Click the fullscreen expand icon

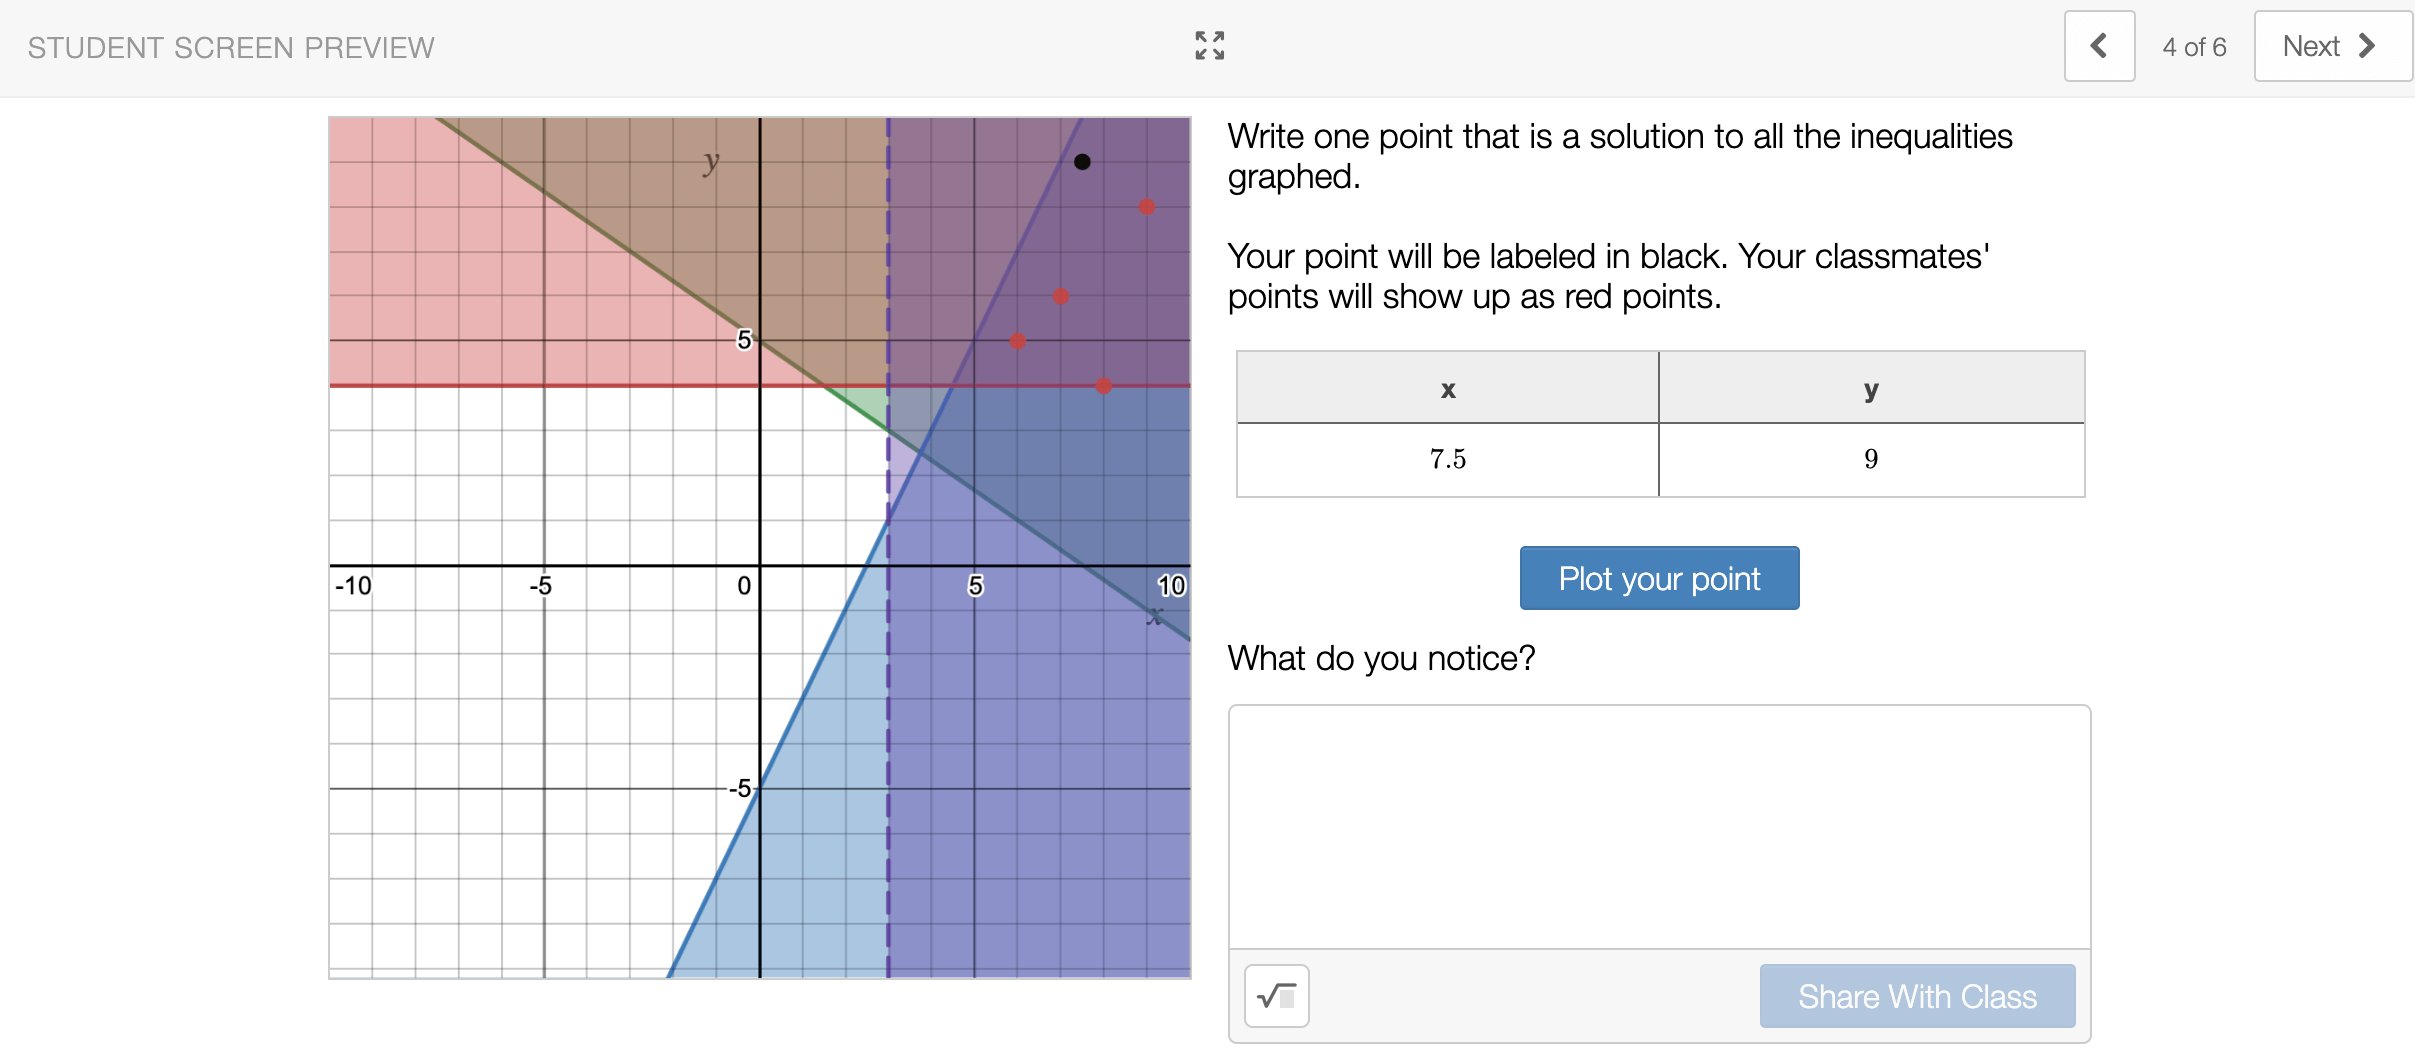pyautogui.click(x=1209, y=46)
